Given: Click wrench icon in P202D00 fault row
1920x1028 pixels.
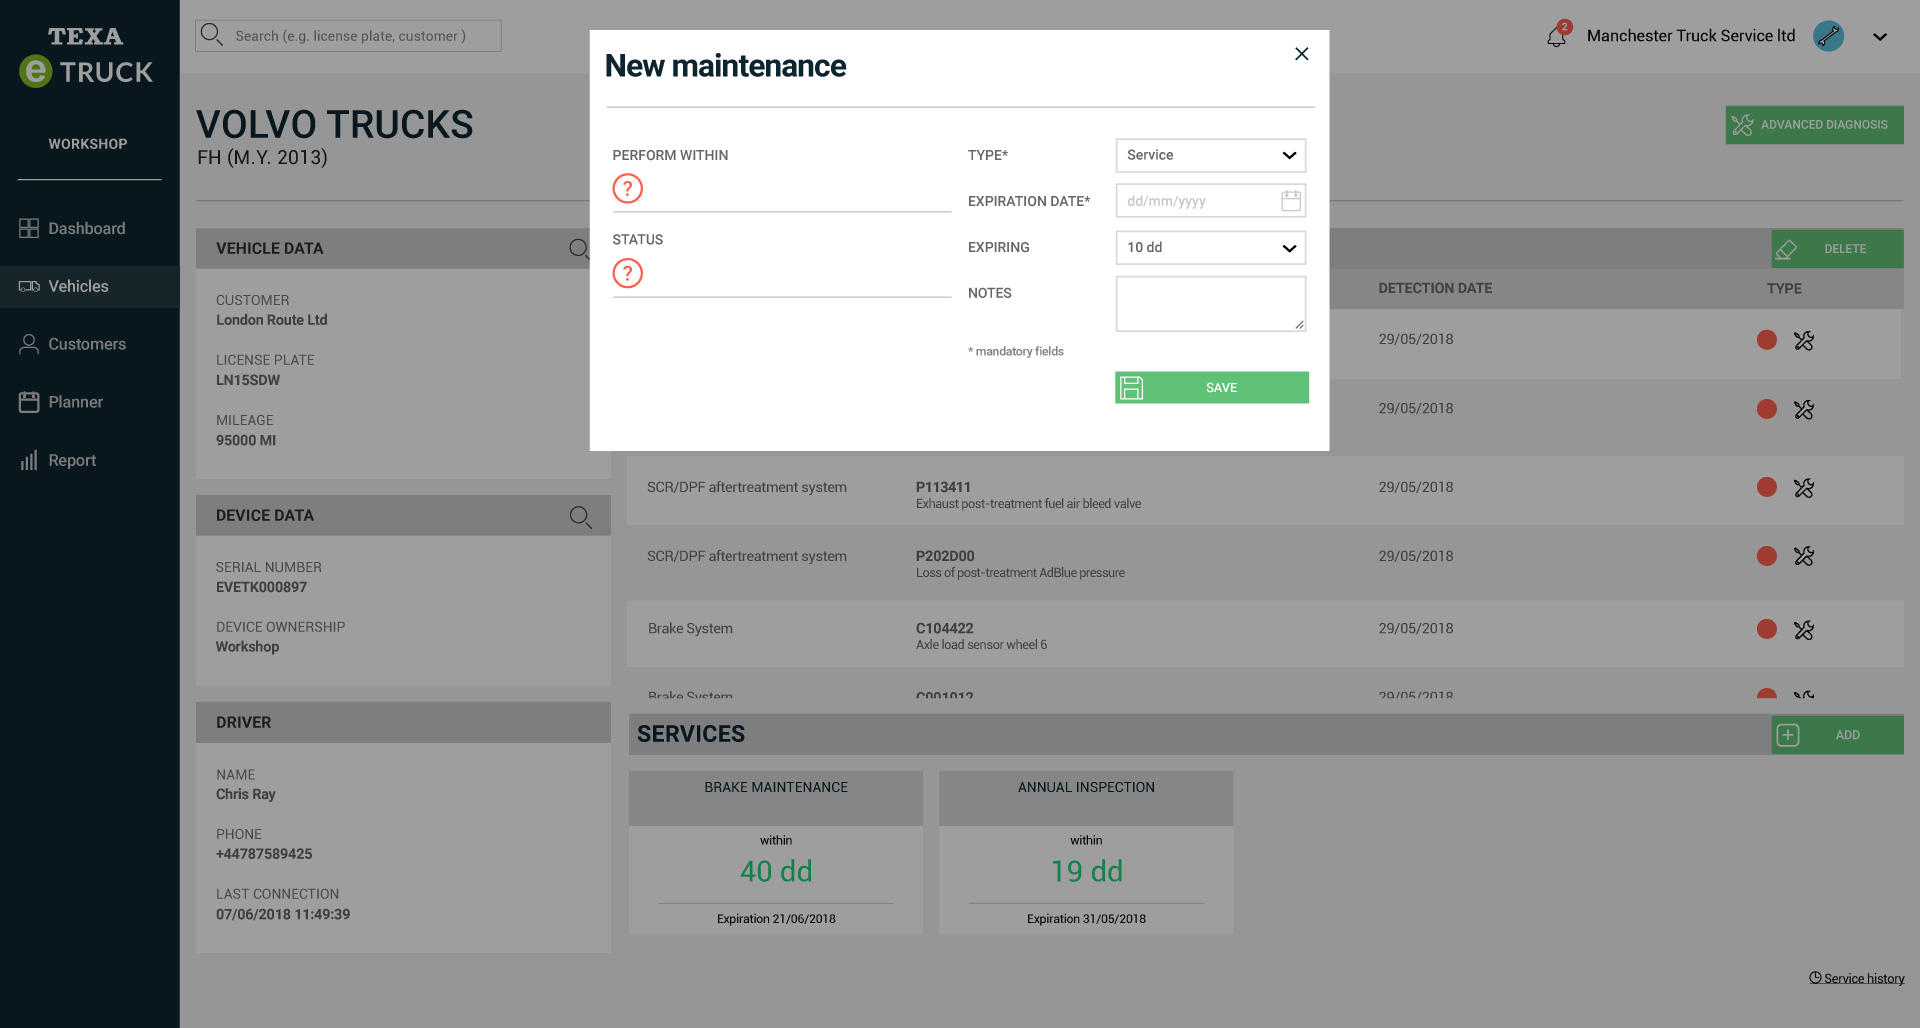Looking at the screenshot, I should pyautogui.click(x=1804, y=556).
